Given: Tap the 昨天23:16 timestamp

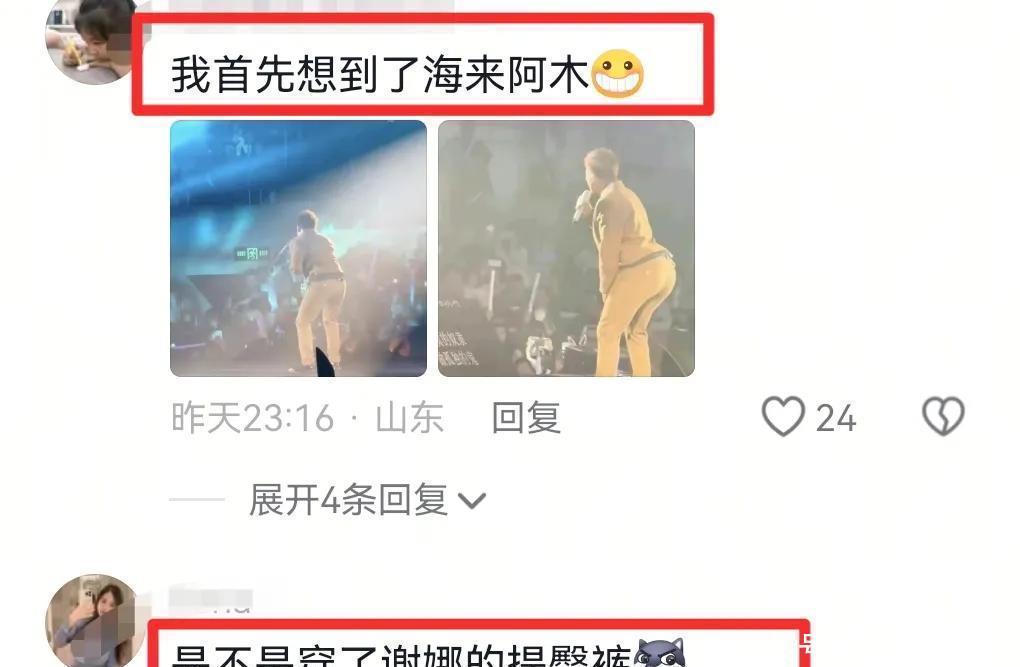Looking at the screenshot, I should (252, 417).
